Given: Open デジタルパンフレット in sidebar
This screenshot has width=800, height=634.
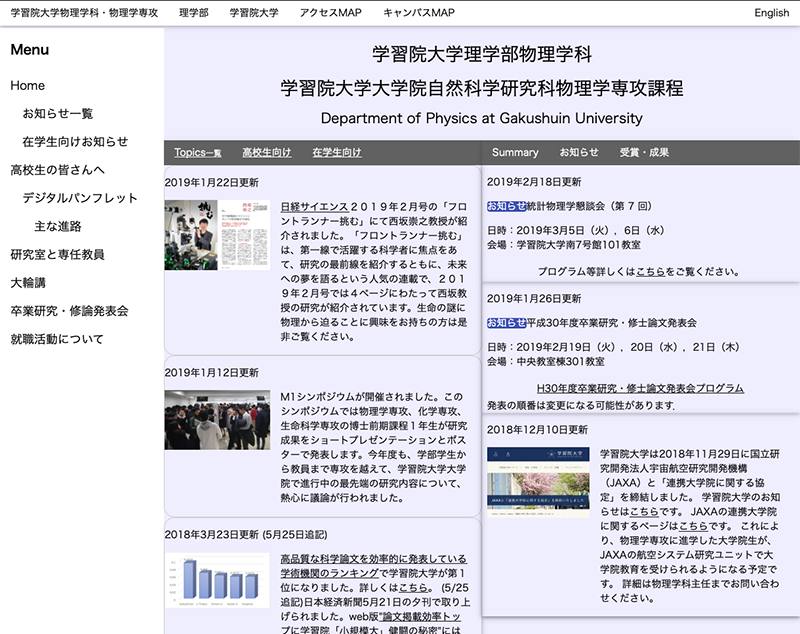Looking at the screenshot, I should (x=80, y=197).
